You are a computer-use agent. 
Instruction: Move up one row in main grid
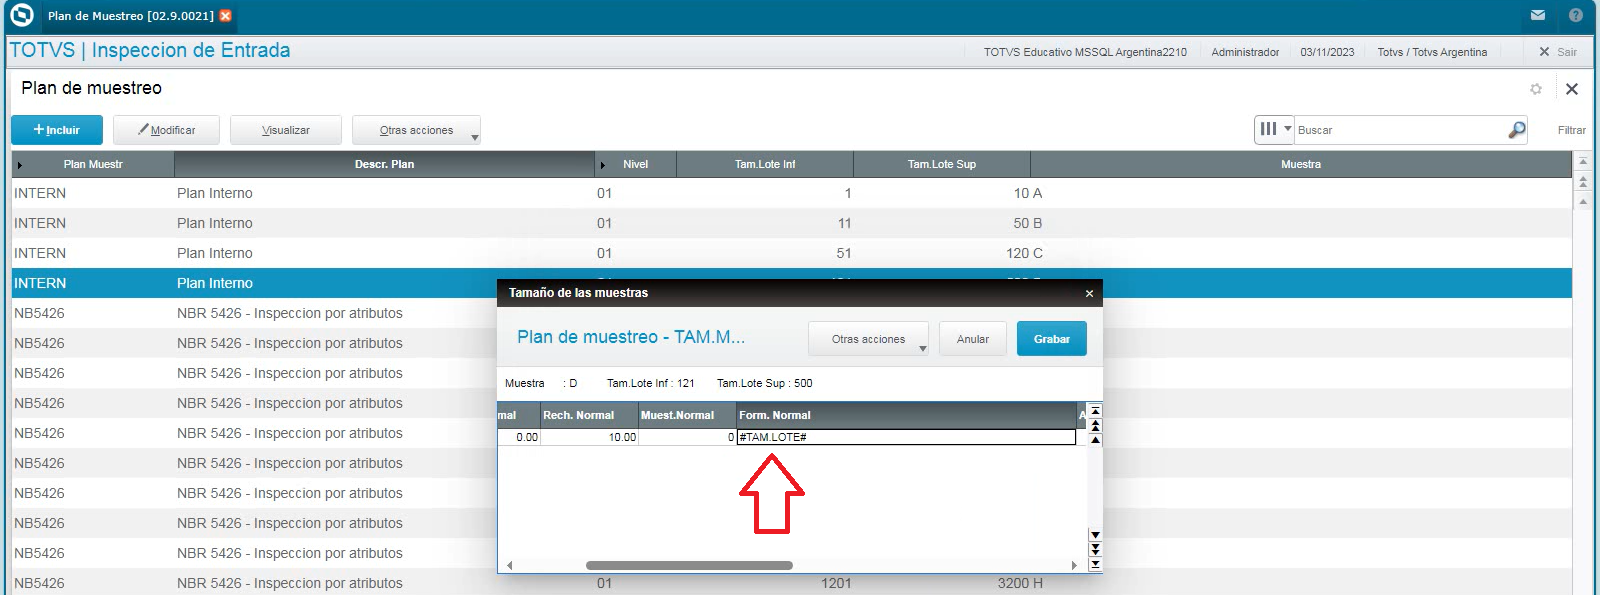pyautogui.click(x=1583, y=201)
